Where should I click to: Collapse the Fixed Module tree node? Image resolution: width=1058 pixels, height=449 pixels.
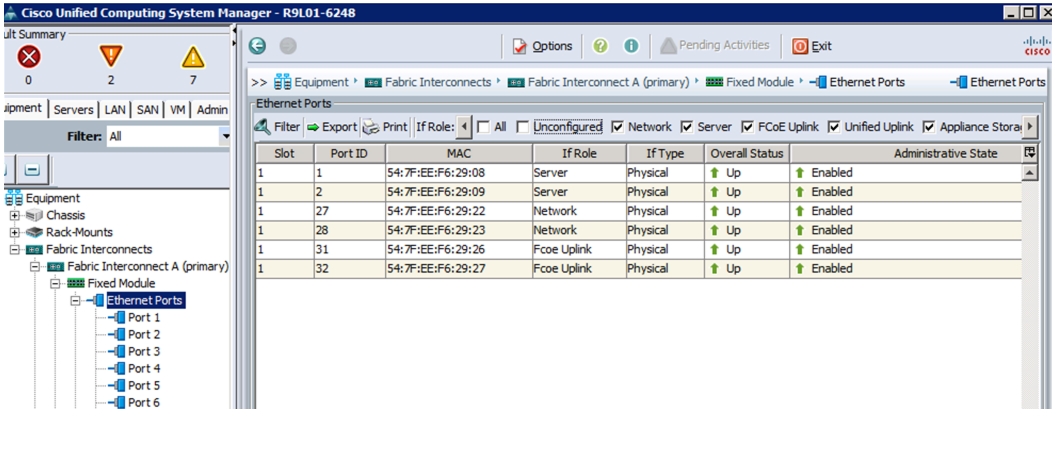[x=56, y=283]
